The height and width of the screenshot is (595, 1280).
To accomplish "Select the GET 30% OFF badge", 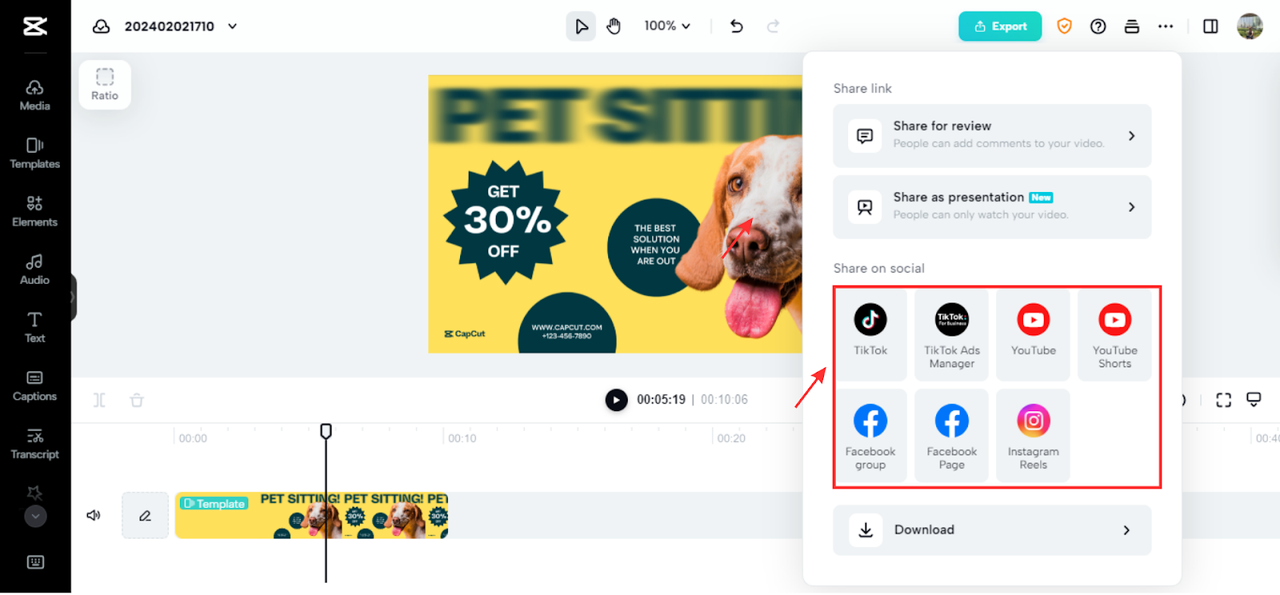I will click(503, 220).
